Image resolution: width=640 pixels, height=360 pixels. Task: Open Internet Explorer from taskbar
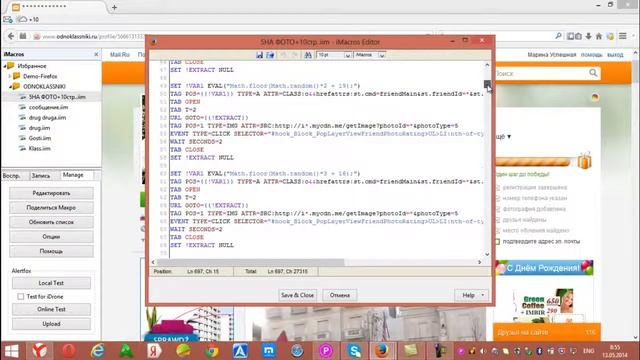[x=98, y=351]
